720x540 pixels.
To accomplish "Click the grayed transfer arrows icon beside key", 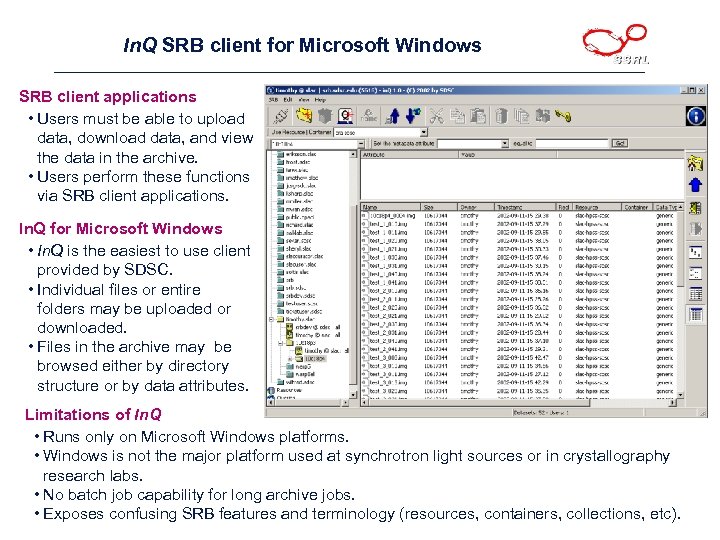I will 542,116.
